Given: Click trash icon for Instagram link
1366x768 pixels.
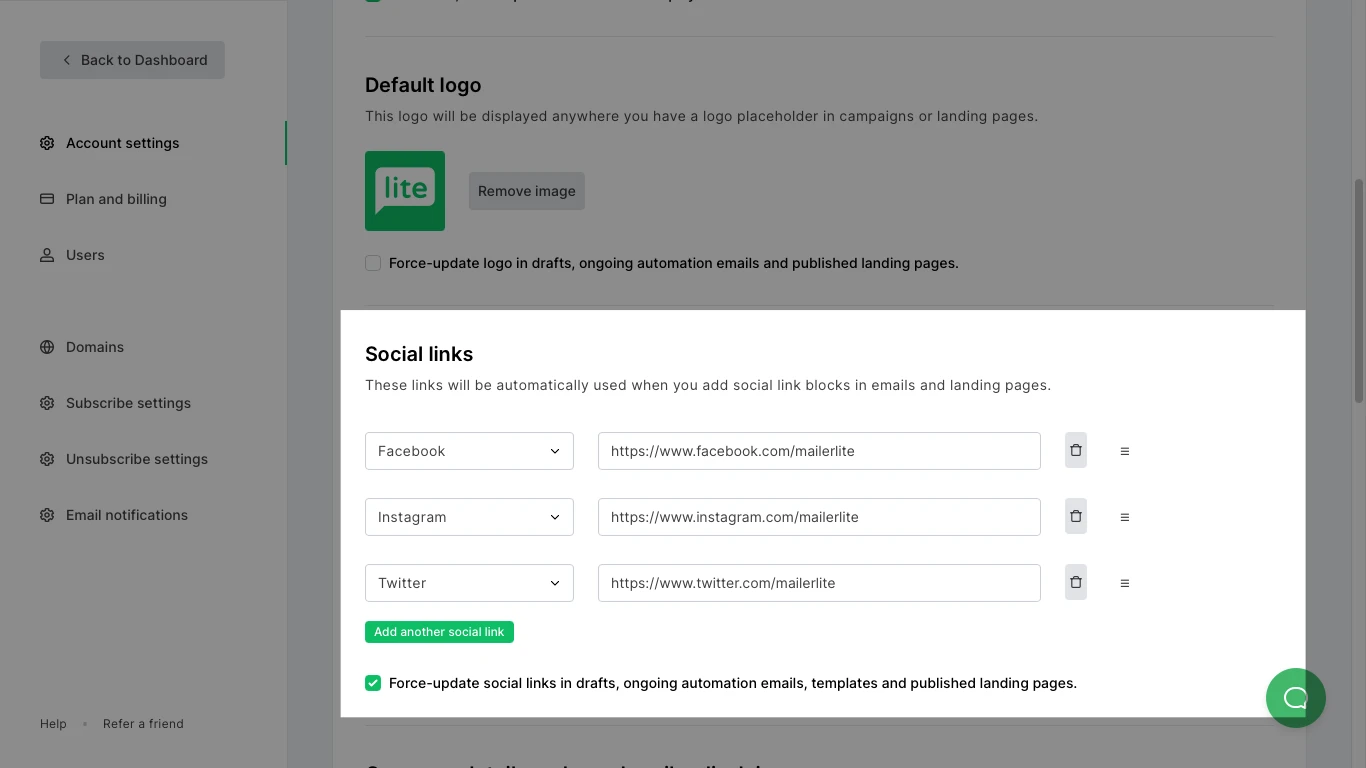Looking at the screenshot, I should tap(1075, 517).
